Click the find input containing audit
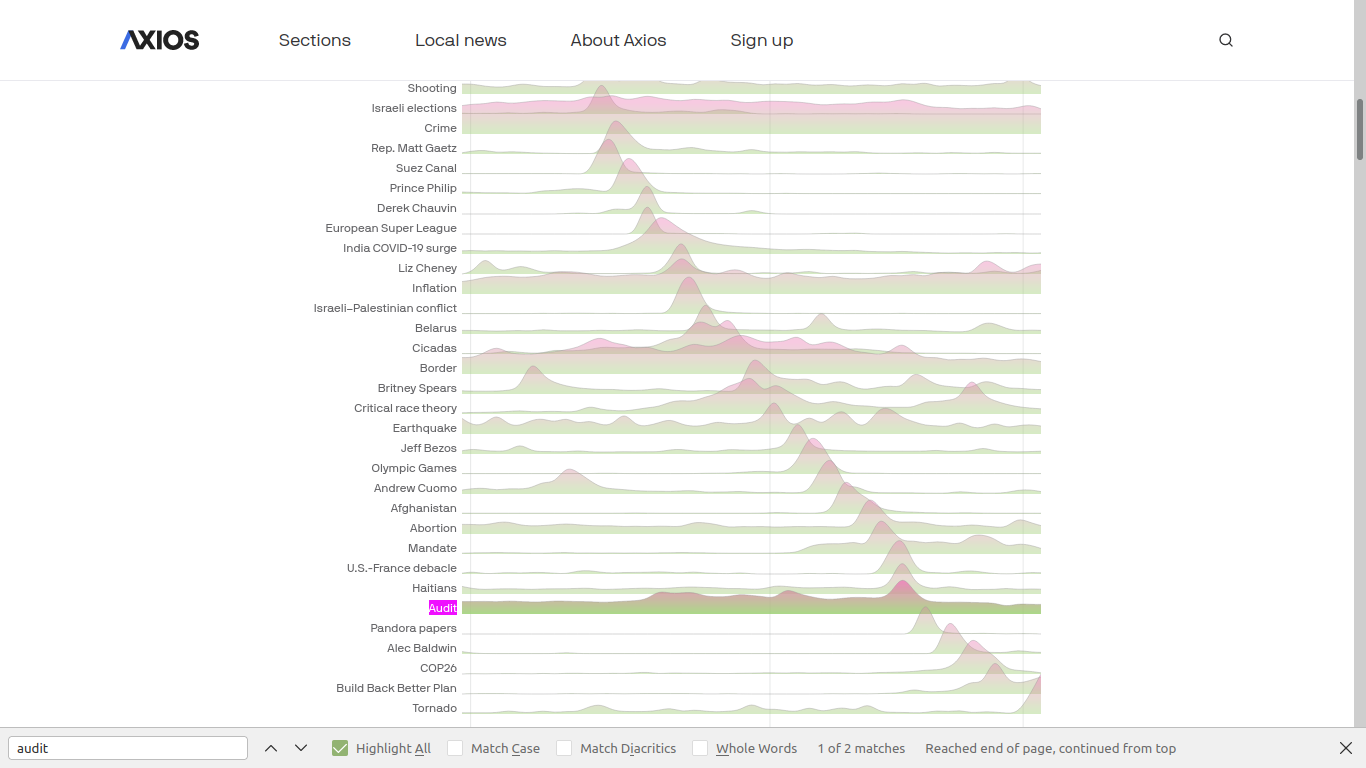This screenshot has height=768, width=1366. [x=128, y=748]
